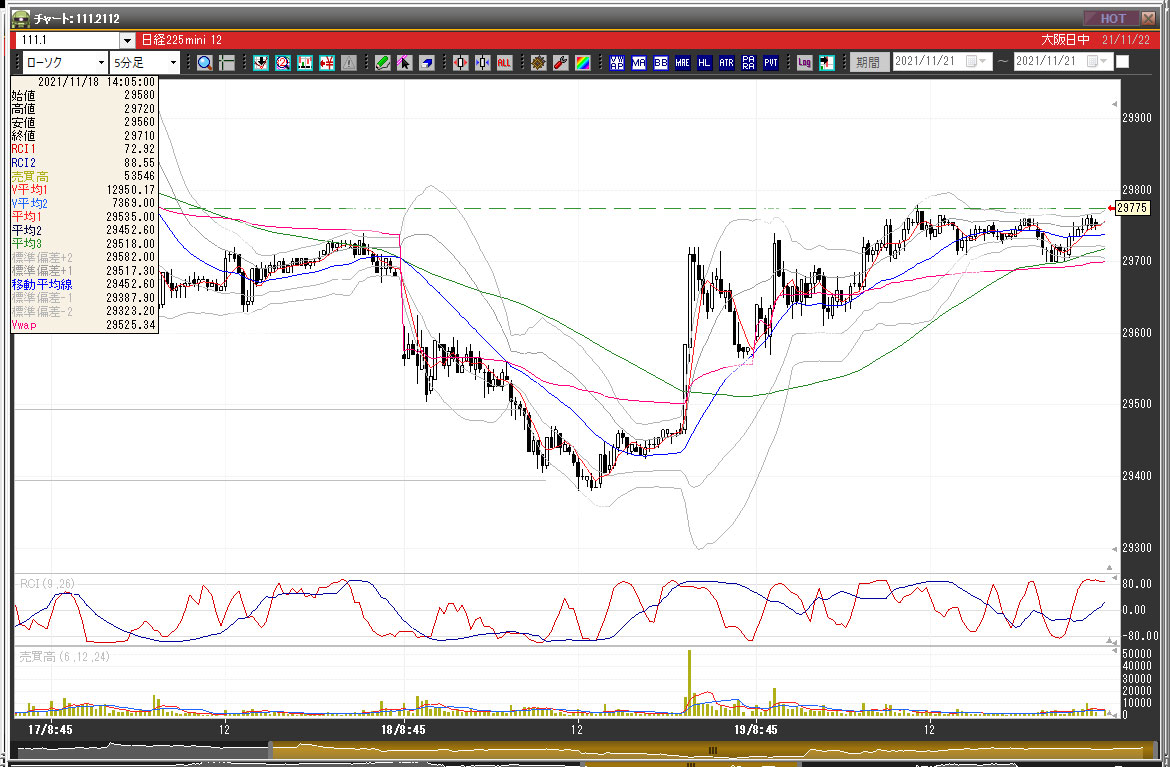Click the chart export arrow icon
The image size is (1170, 767).
[x=826, y=63]
